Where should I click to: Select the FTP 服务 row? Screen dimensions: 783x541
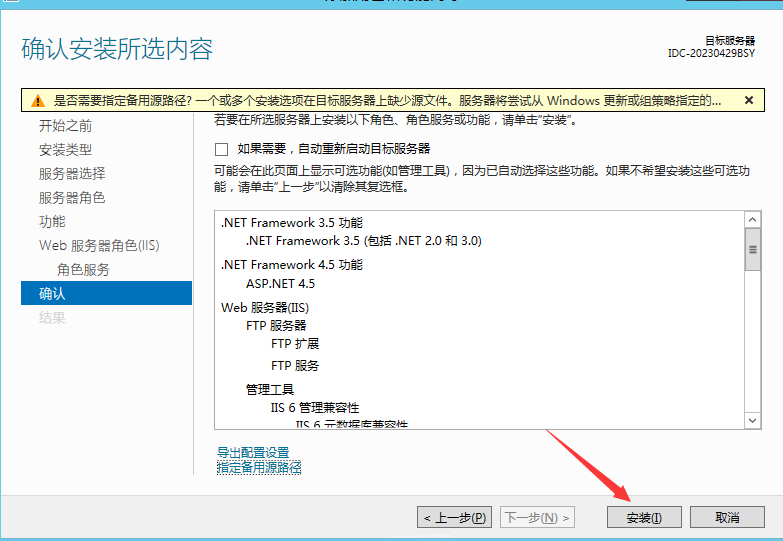pyautogui.click(x=295, y=366)
